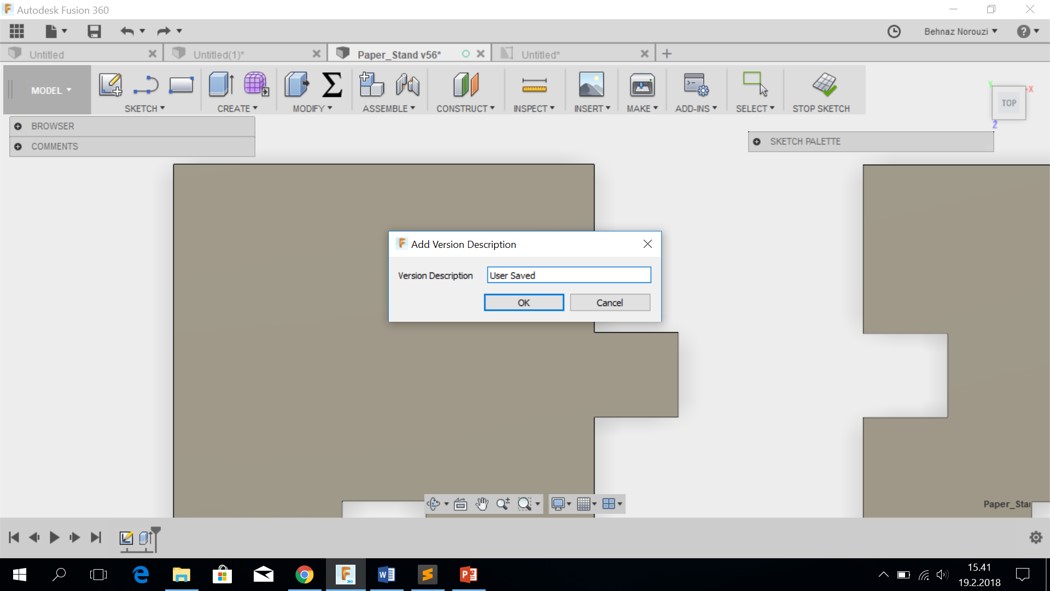Redo the last action
The width and height of the screenshot is (1050, 591).
click(x=163, y=31)
